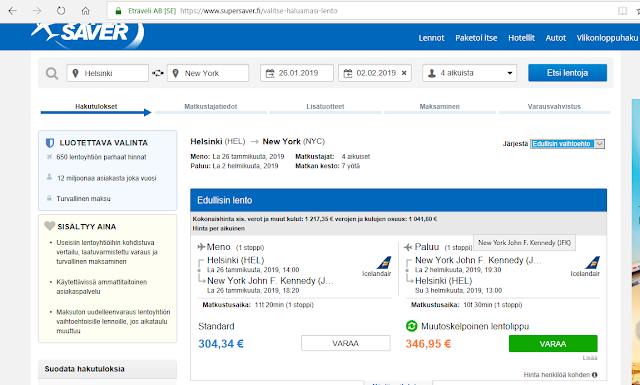This screenshot has width=640, height=385.
Task: Click the Sisältyy aina heart icon
Action: click(49, 226)
